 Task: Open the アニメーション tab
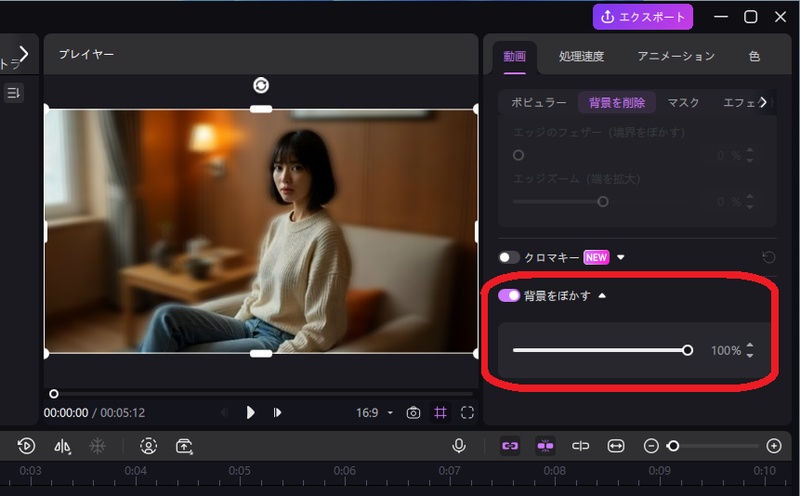pos(676,56)
